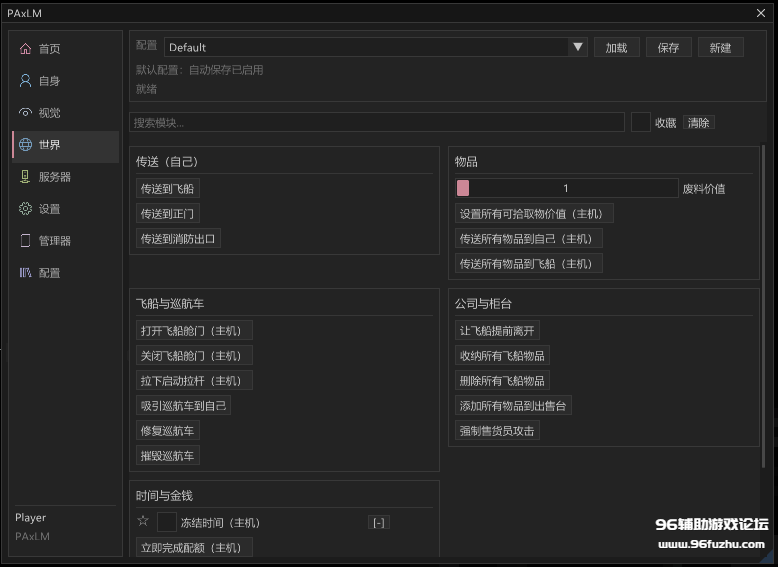Favorite 冻结时间 with the star icon
The height and width of the screenshot is (567, 778).
point(143,521)
